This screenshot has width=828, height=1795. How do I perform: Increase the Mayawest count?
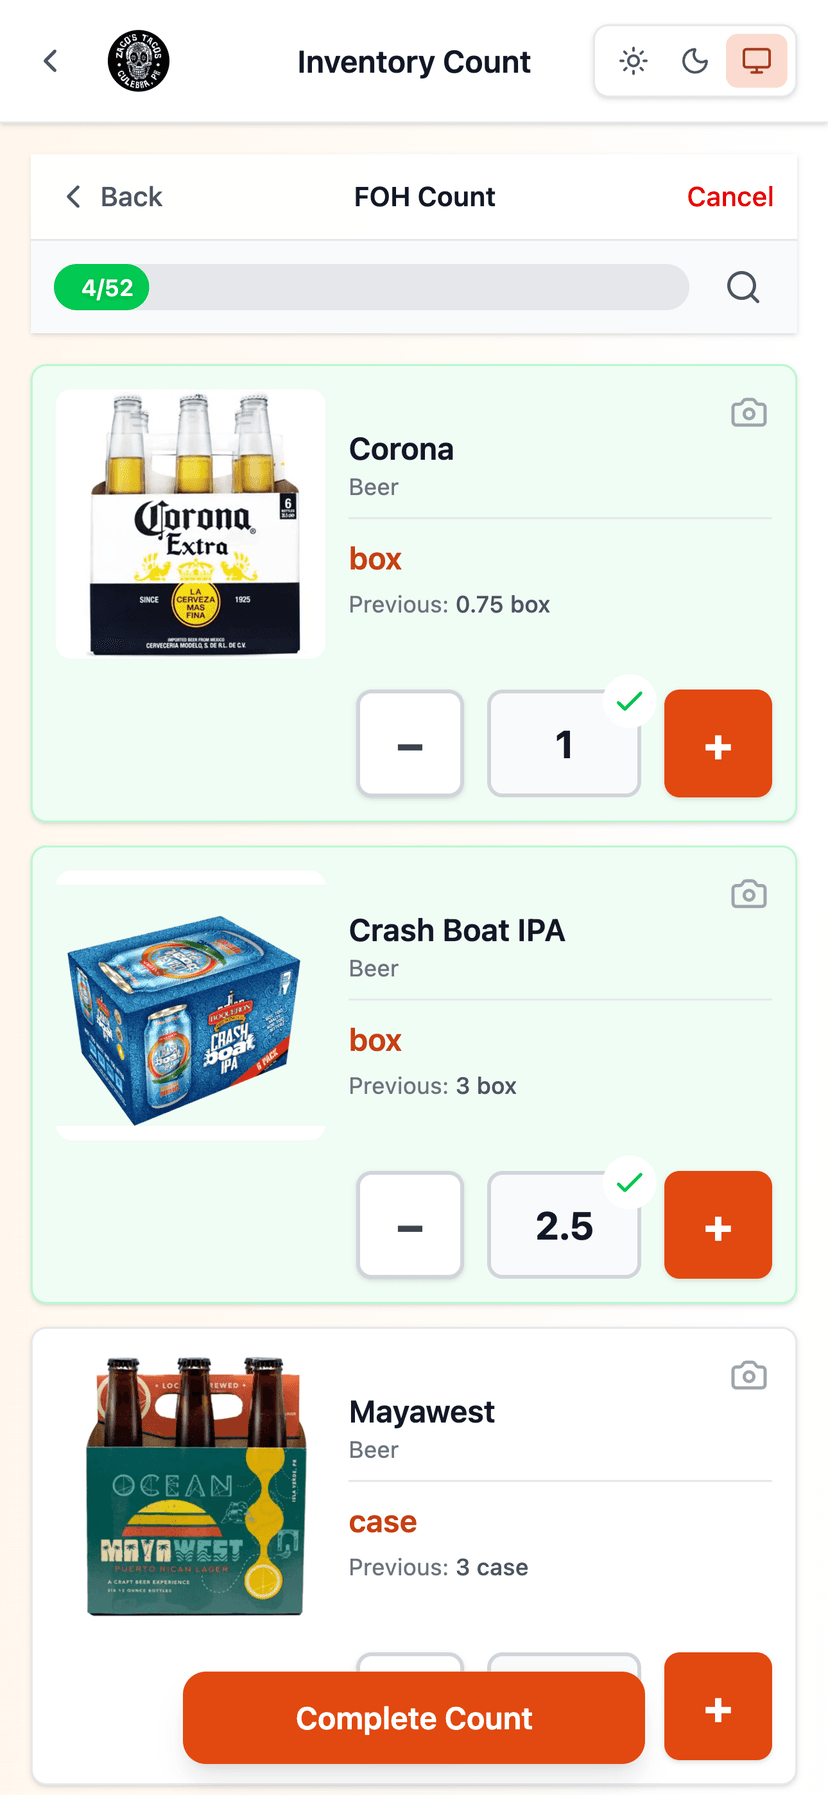click(717, 1706)
